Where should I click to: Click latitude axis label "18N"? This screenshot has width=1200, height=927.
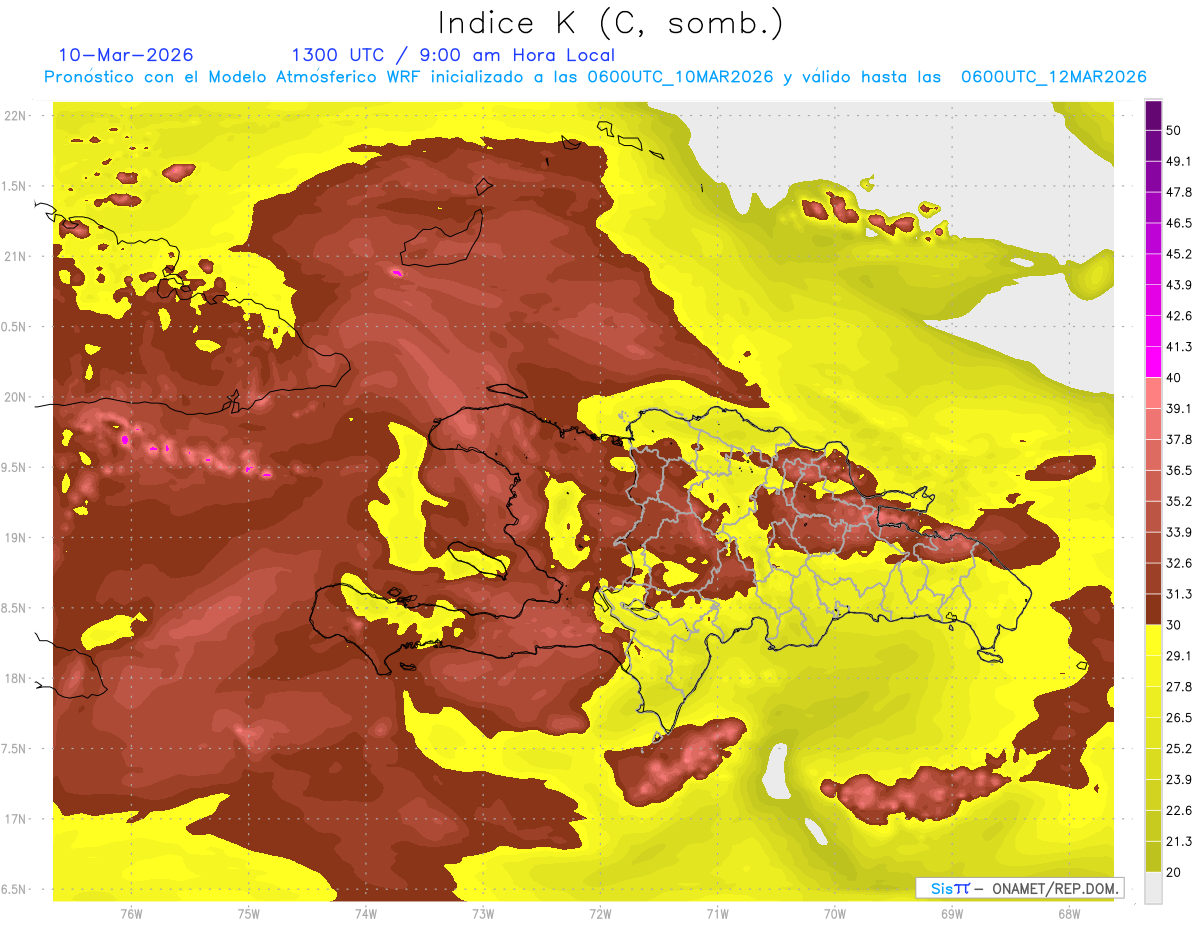pyautogui.click(x=15, y=678)
